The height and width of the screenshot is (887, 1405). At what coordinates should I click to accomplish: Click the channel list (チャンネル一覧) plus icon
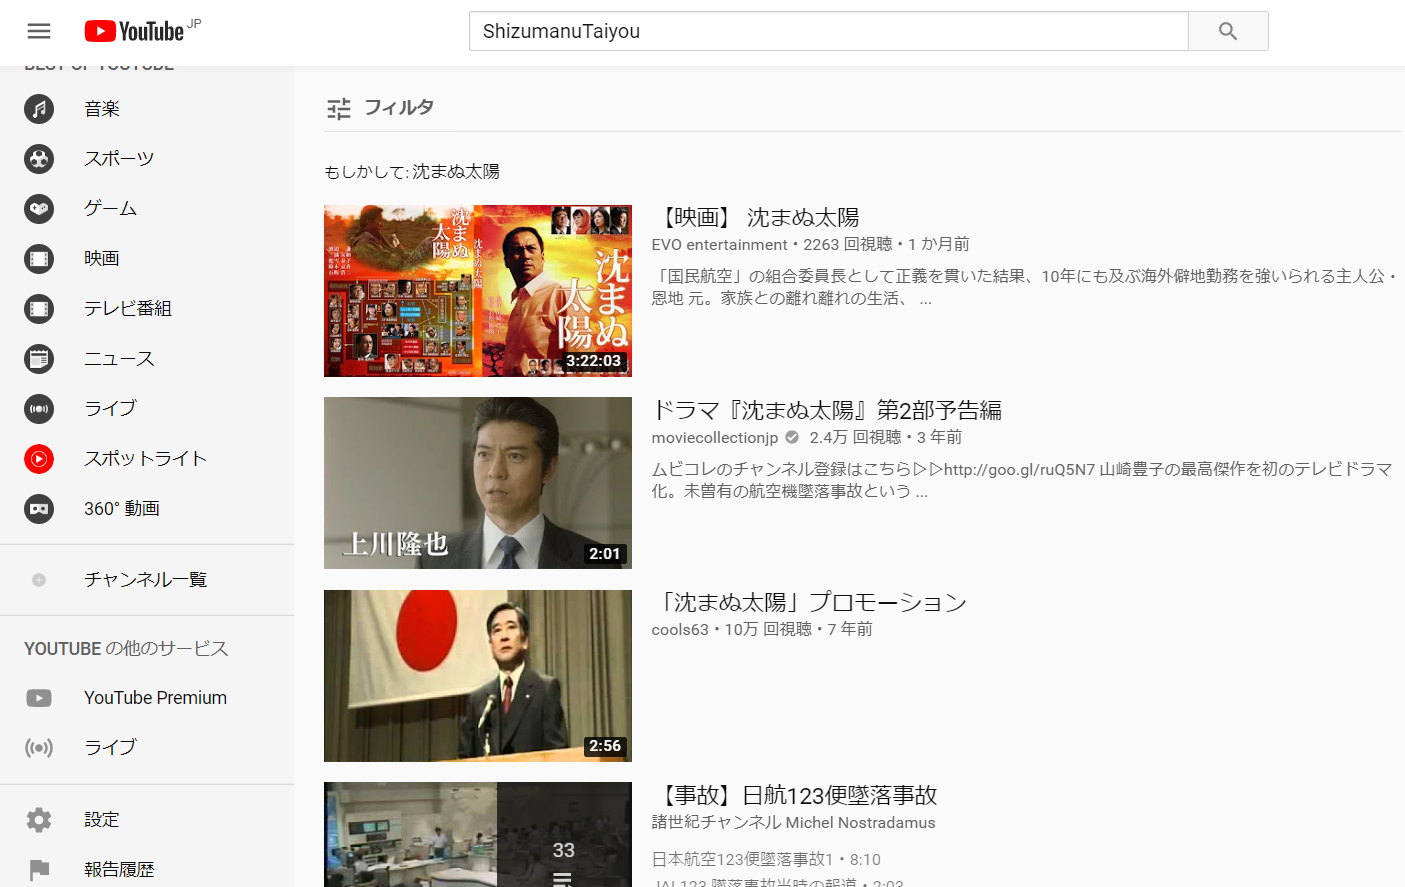point(39,580)
